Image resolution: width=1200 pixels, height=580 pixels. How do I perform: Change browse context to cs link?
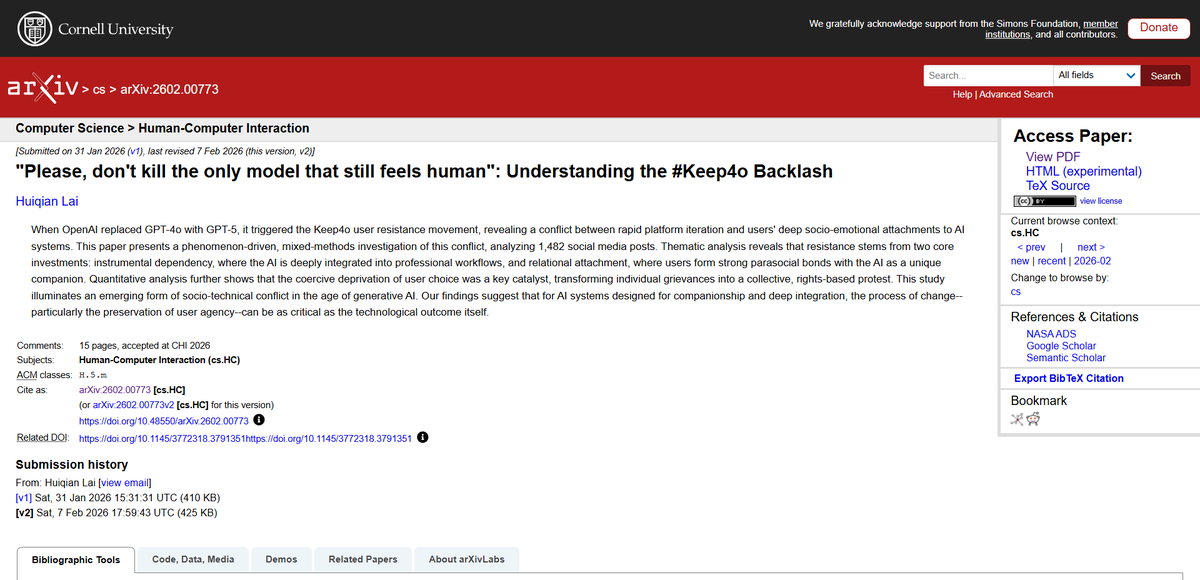[1016, 292]
